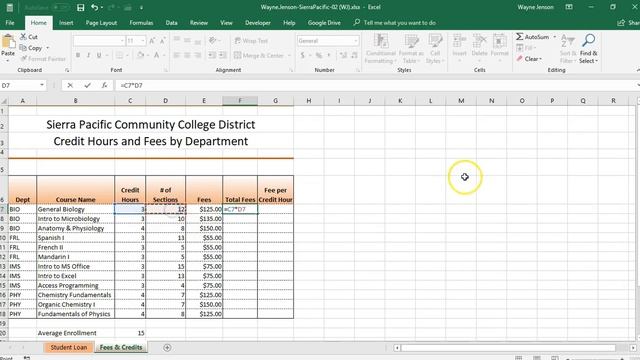Open the Borders dropdown

(x=127, y=55)
